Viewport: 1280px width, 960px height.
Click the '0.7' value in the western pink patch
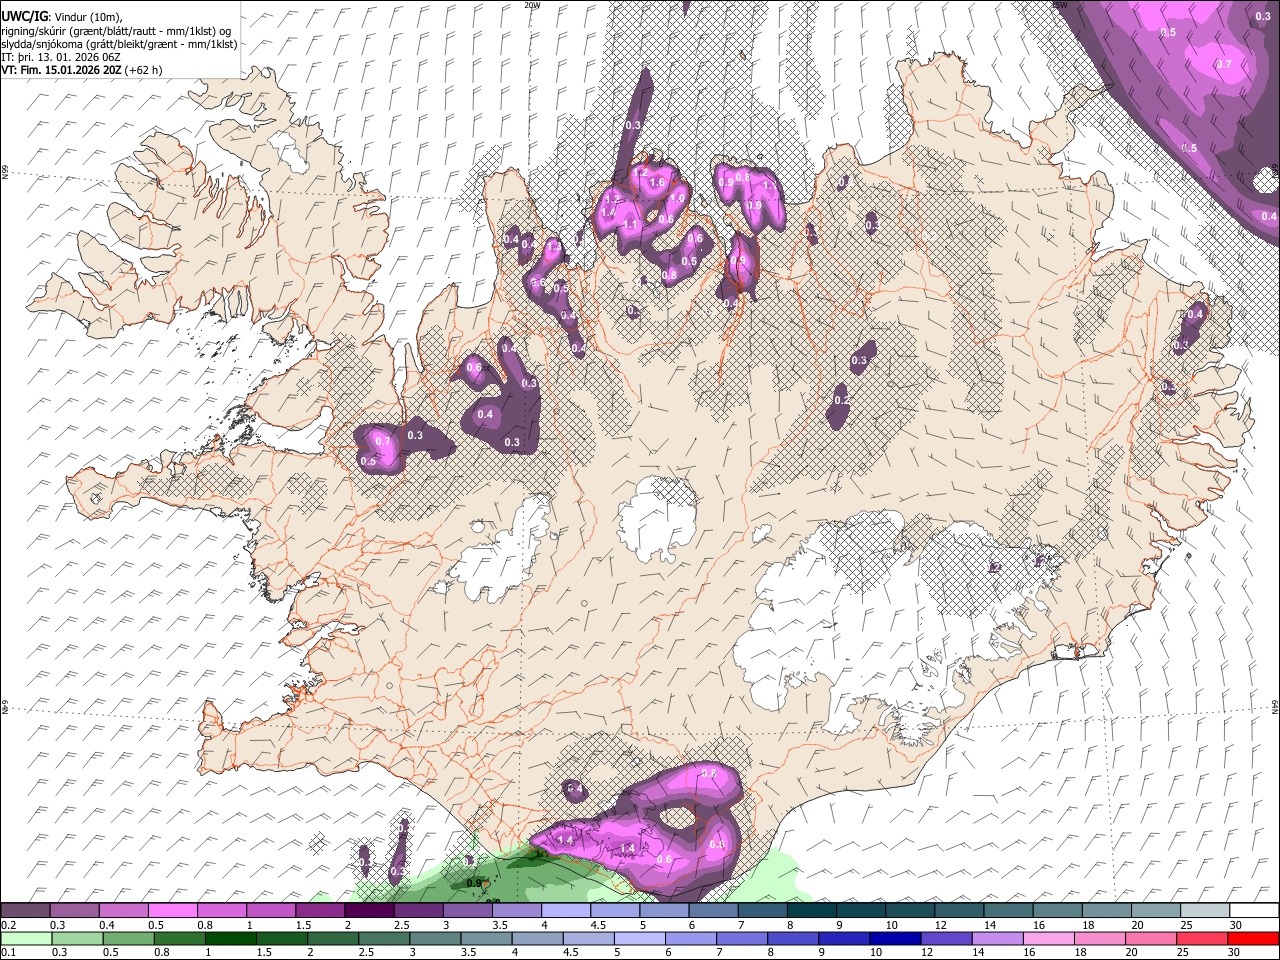(382, 441)
